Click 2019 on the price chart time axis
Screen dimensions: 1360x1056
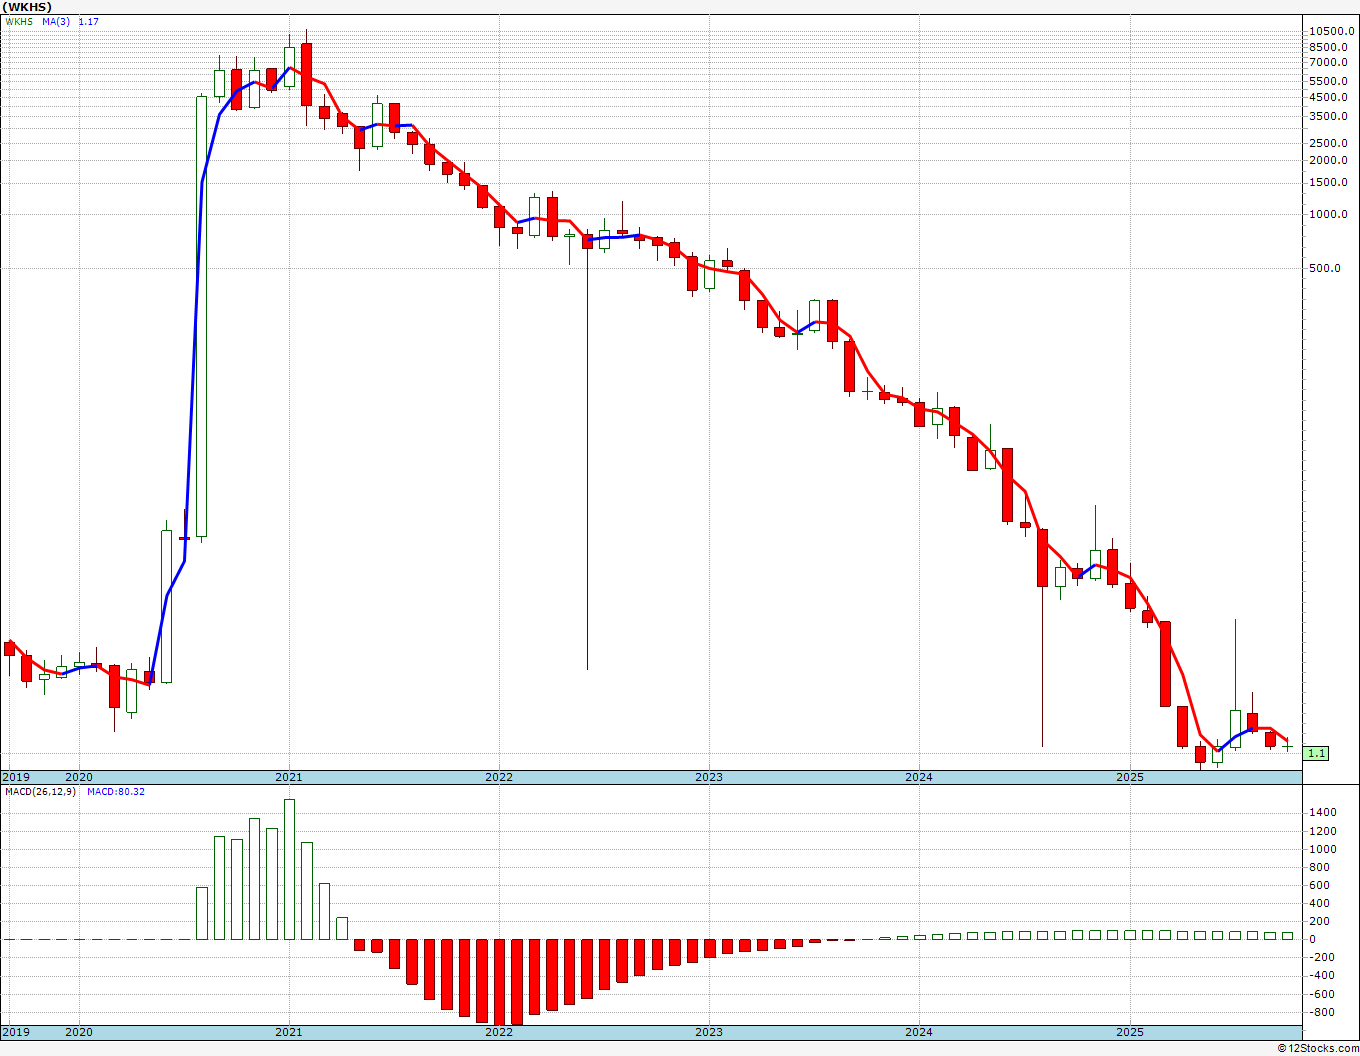pyautogui.click(x=16, y=777)
